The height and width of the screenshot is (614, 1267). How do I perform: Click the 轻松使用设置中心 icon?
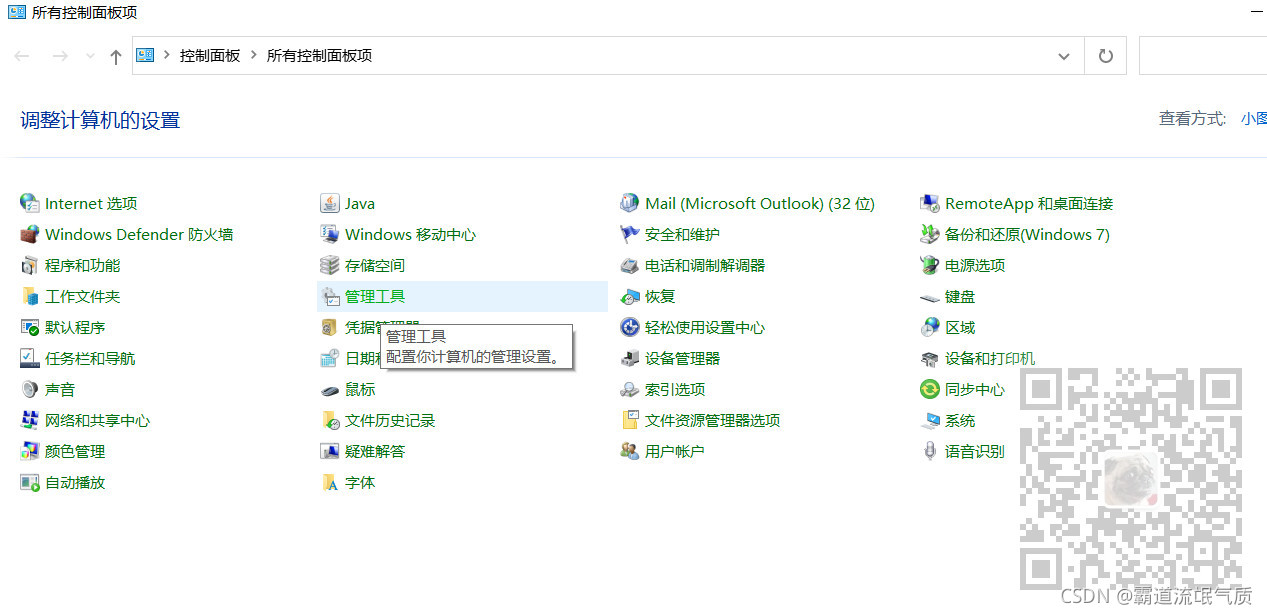pyautogui.click(x=629, y=327)
